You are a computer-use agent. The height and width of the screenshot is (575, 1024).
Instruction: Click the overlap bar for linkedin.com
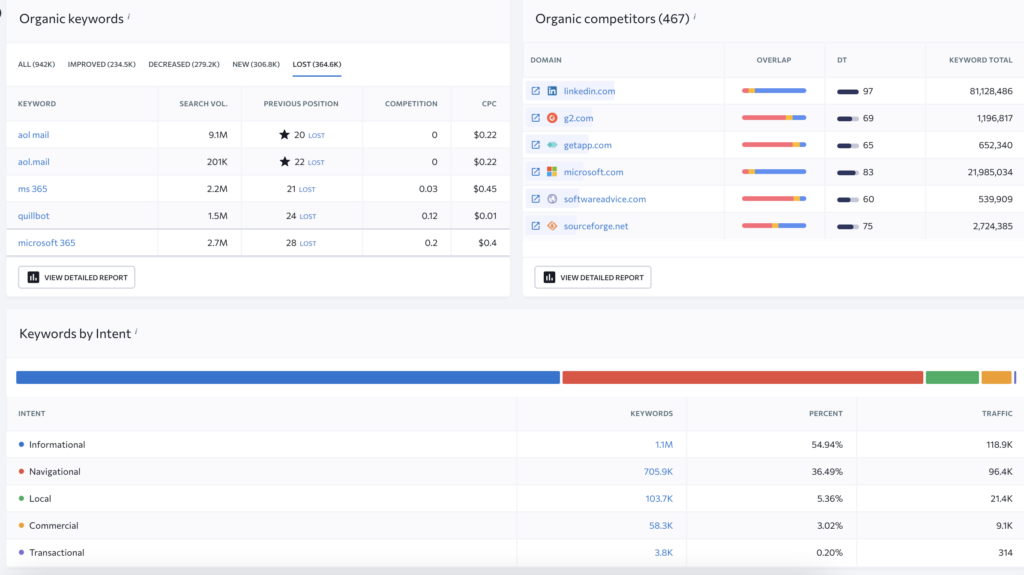[x=774, y=91]
